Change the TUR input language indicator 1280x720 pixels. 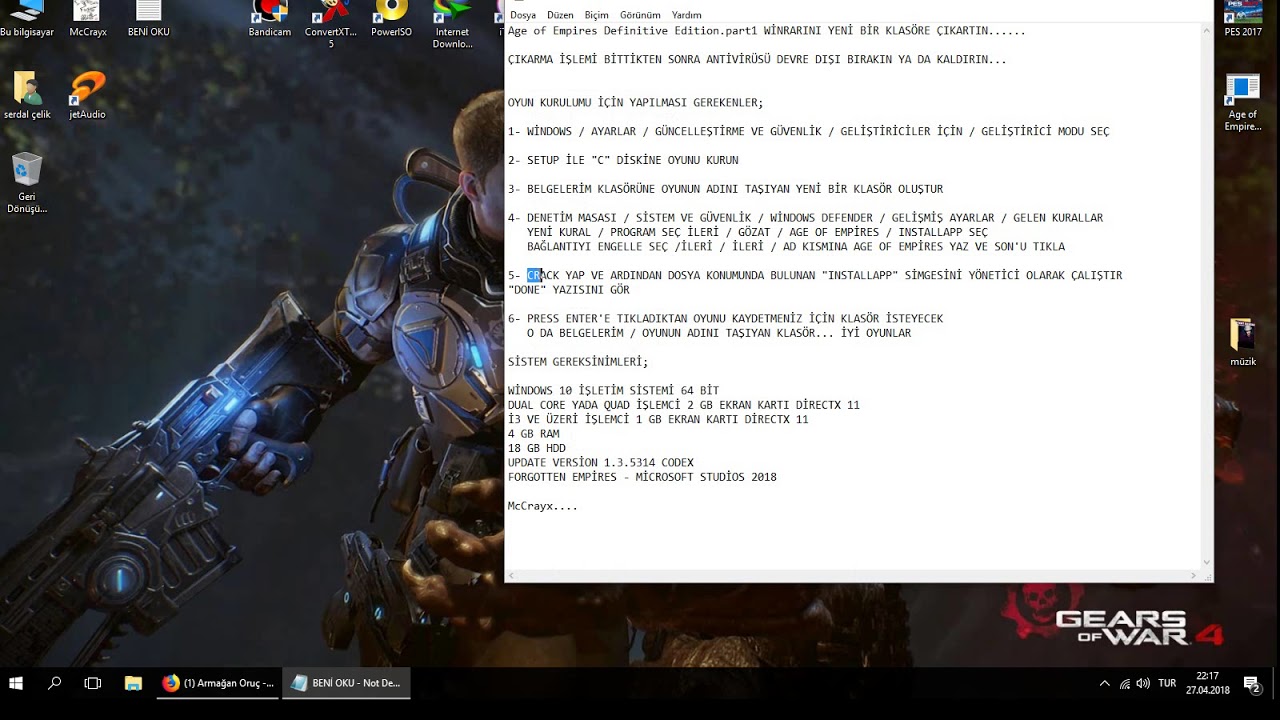click(1167, 684)
